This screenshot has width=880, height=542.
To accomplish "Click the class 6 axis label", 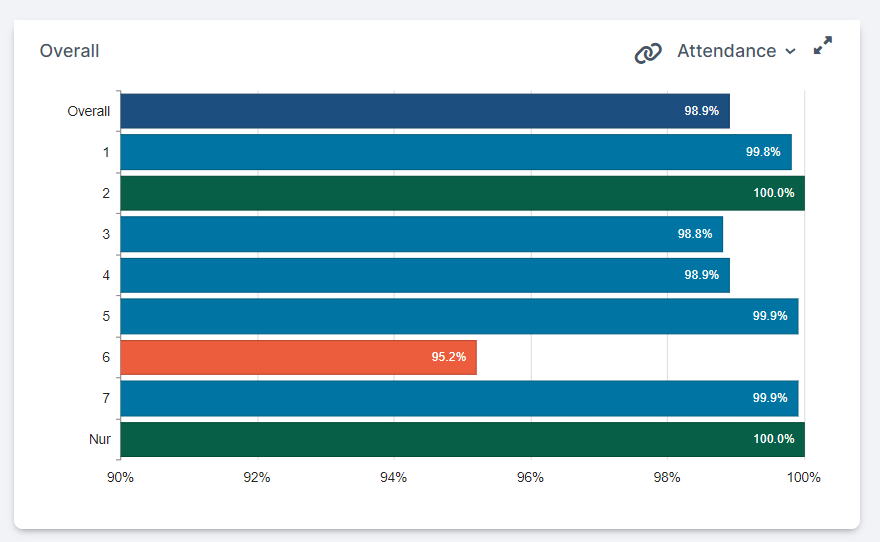I will pyautogui.click(x=105, y=357).
